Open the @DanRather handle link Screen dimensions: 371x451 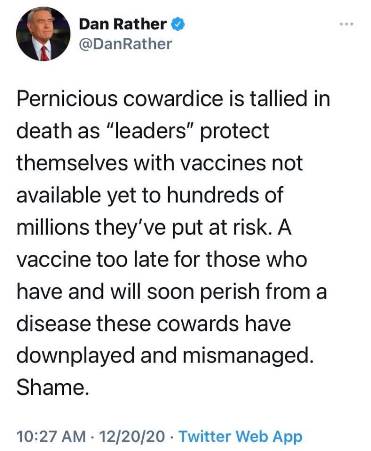tap(125, 44)
